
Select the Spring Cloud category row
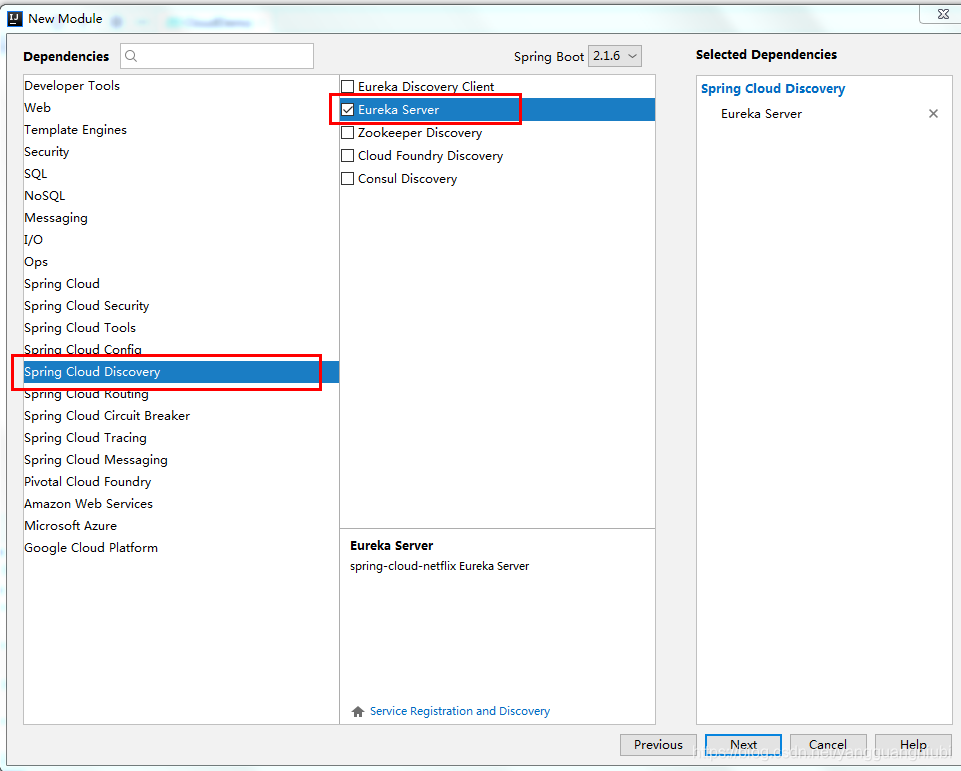coord(181,284)
